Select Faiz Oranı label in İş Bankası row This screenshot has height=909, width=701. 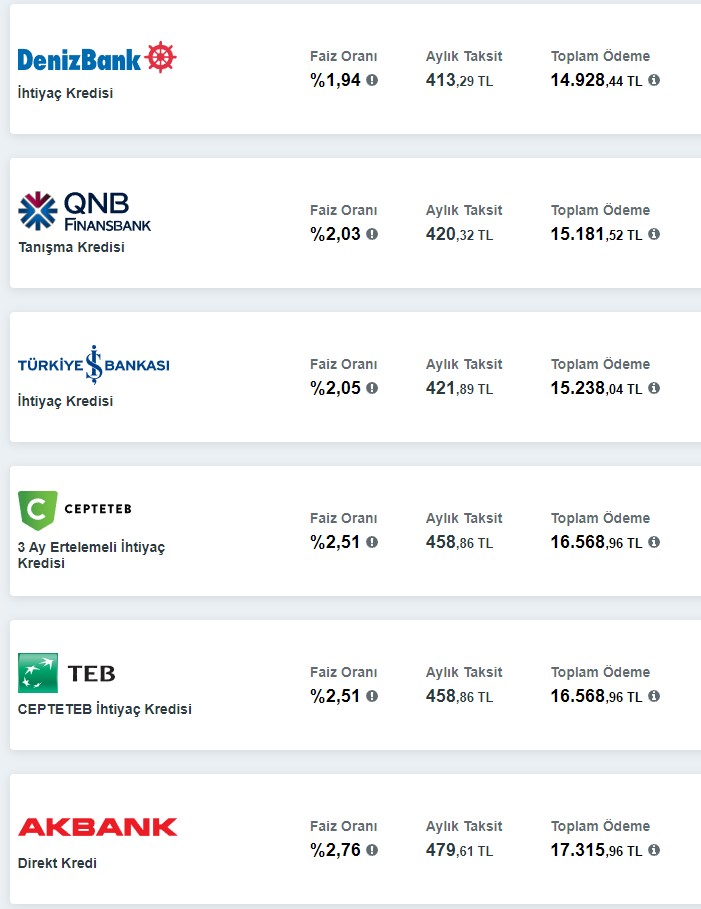coord(343,364)
